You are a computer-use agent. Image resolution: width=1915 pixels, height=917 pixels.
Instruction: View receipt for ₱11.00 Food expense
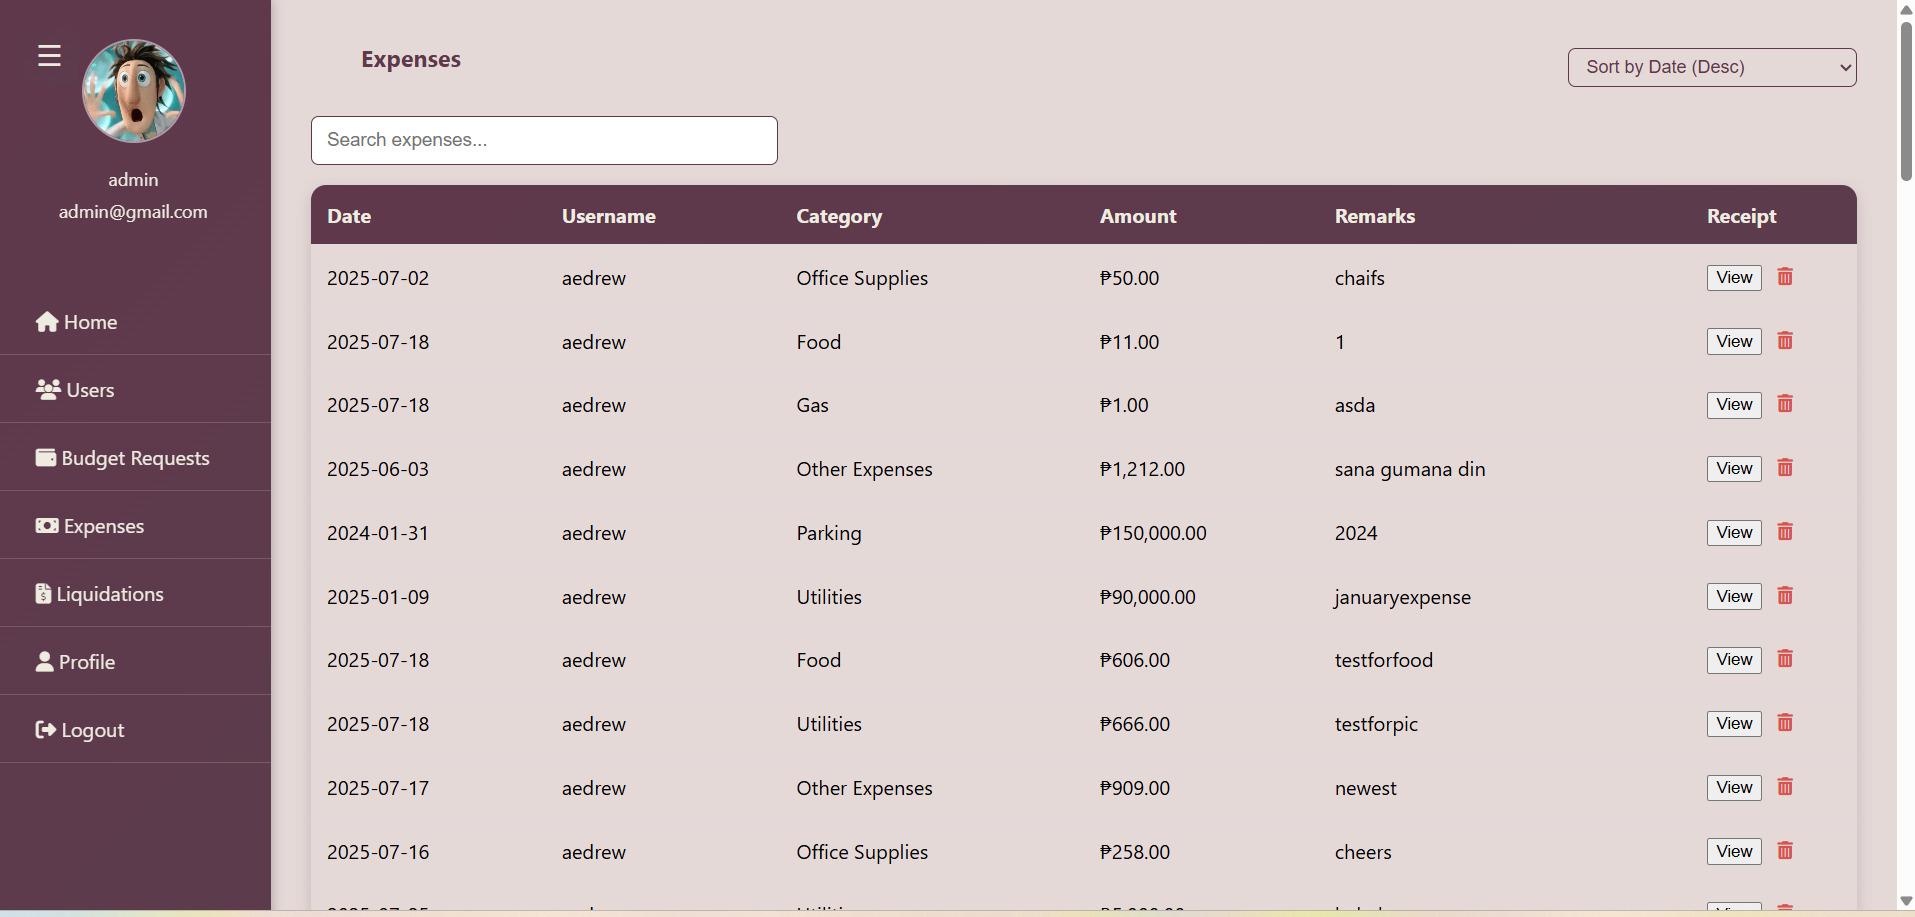click(x=1734, y=342)
